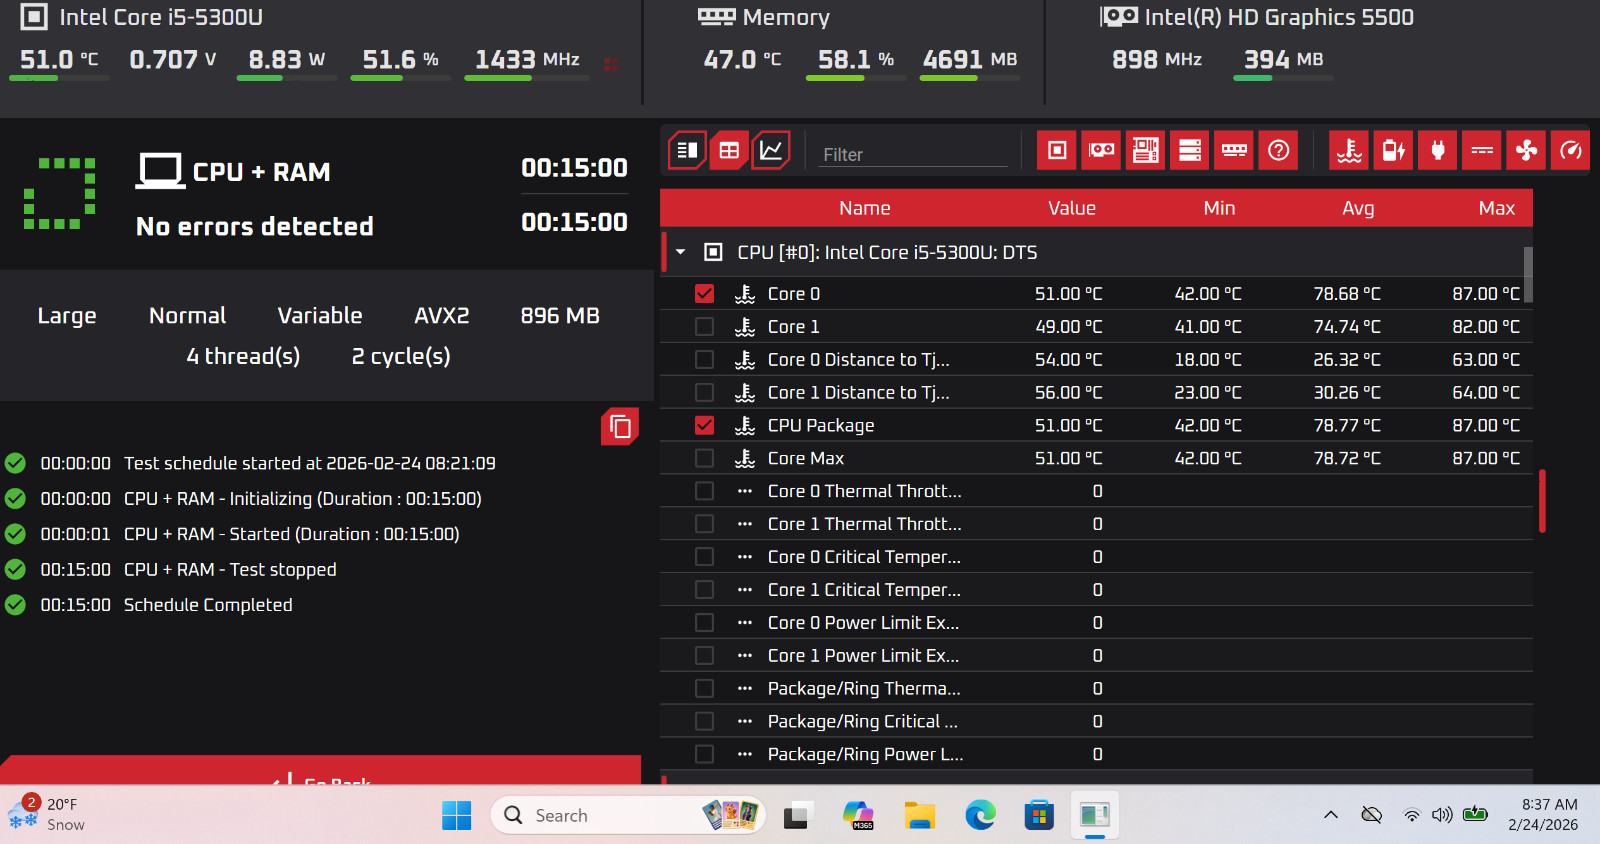The width and height of the screenshot is (1600, 844).
Task: Open the volume control in tray
Action: point(1442,815)
